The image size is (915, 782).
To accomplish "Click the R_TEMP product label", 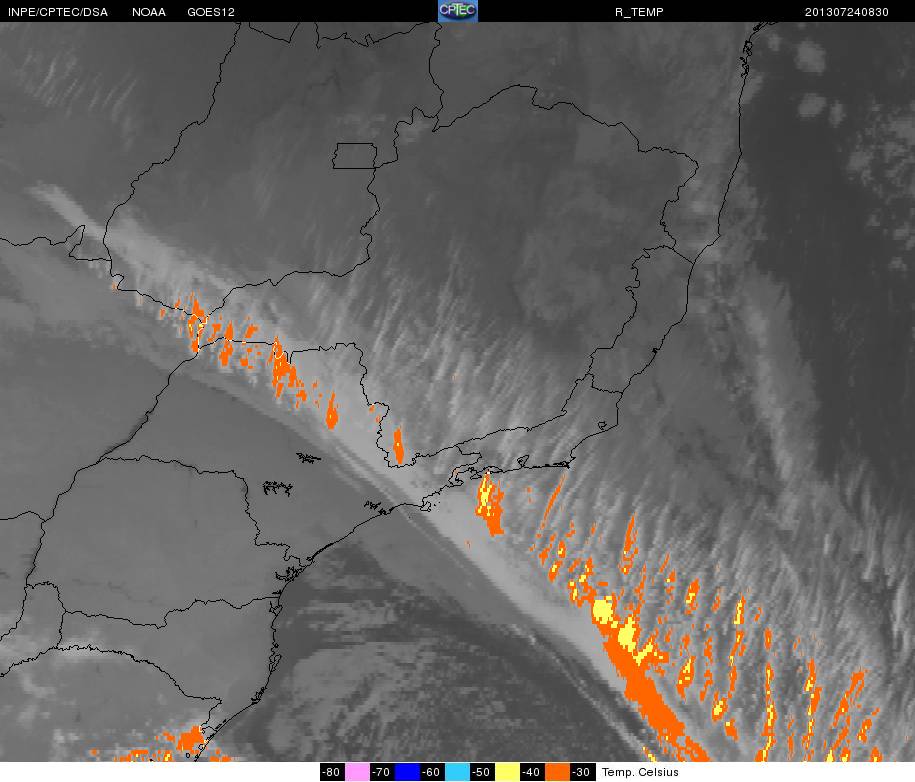I will coord(639,12).
